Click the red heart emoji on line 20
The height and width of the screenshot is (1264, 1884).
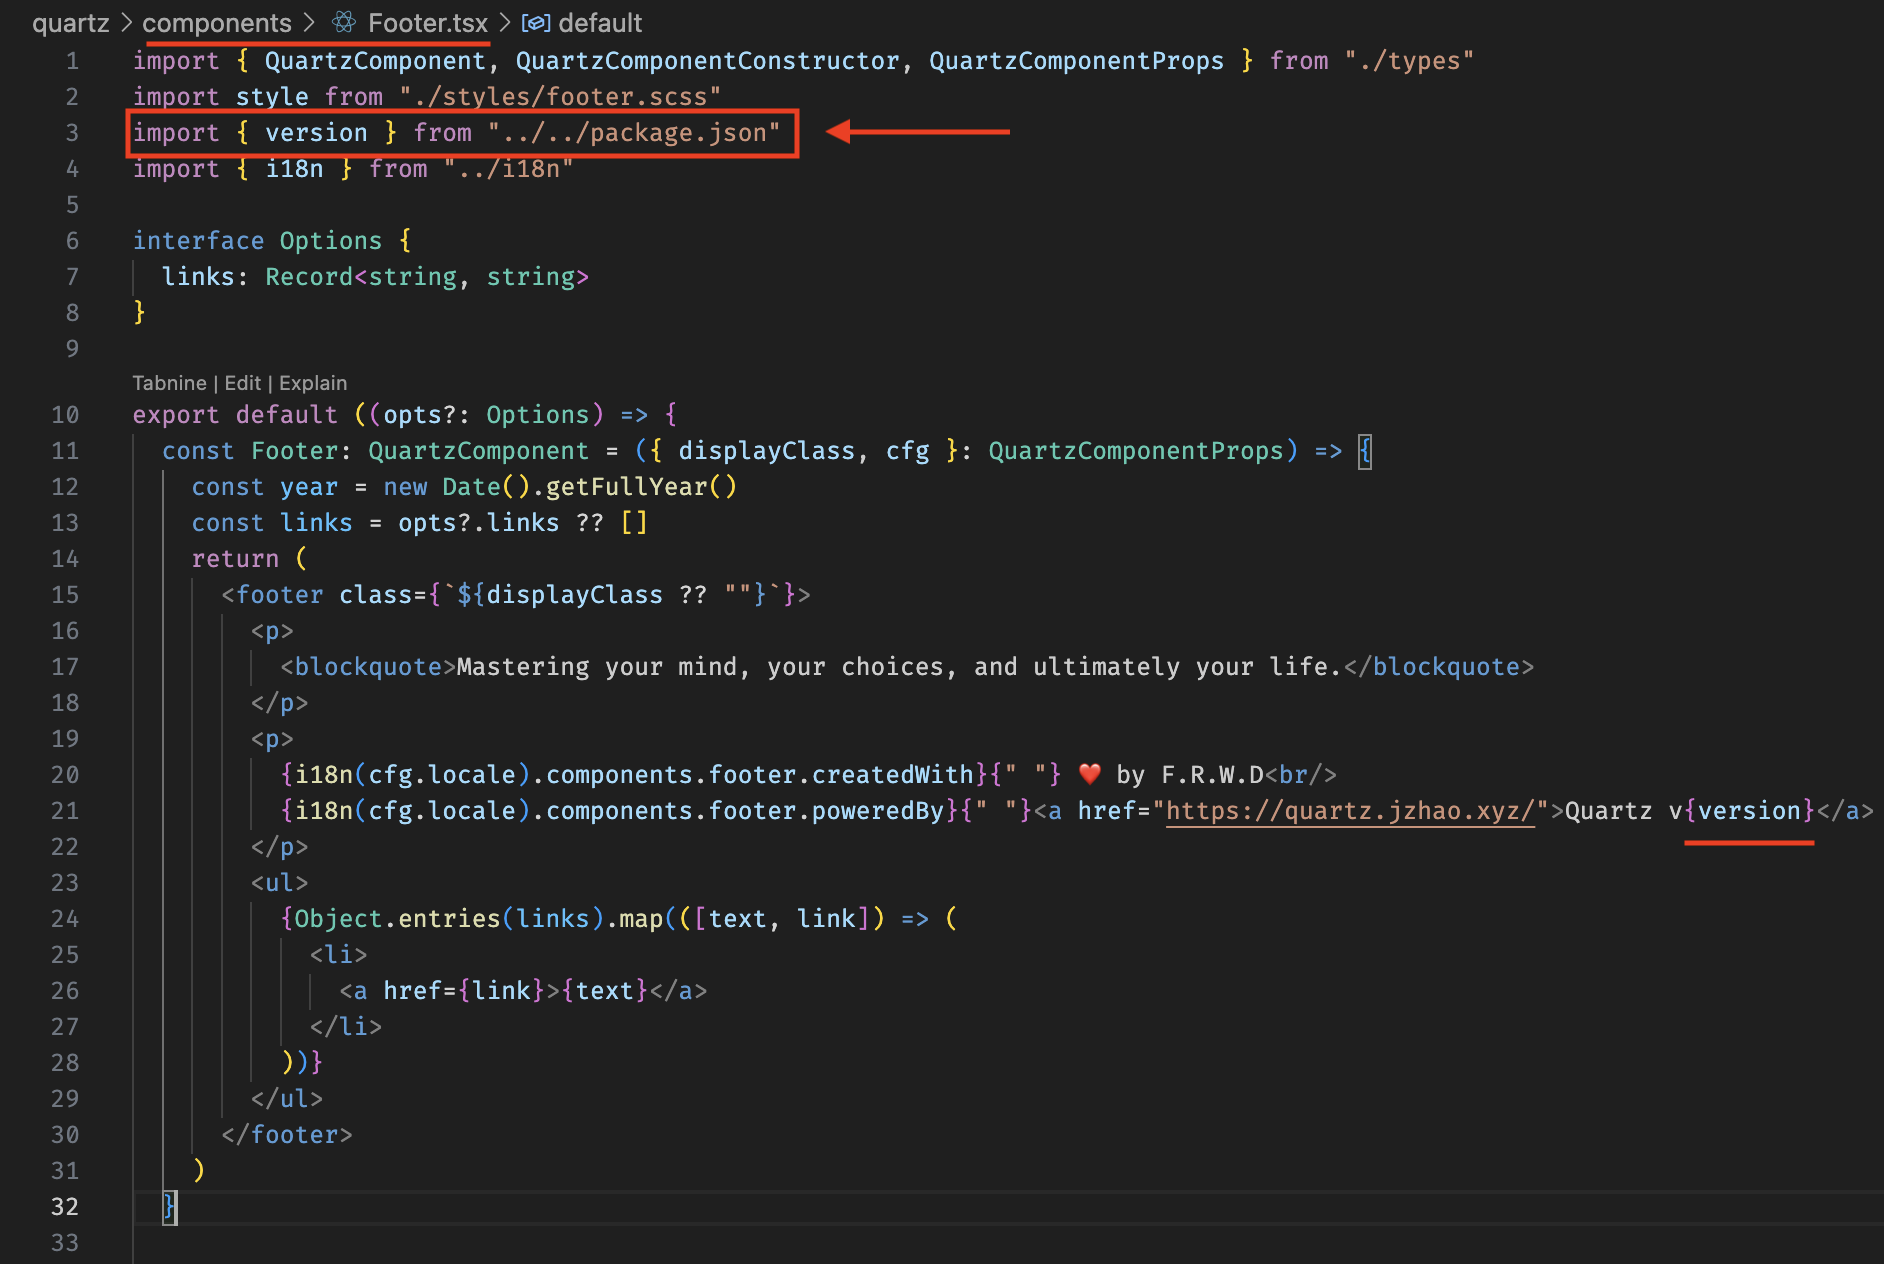1090,774
